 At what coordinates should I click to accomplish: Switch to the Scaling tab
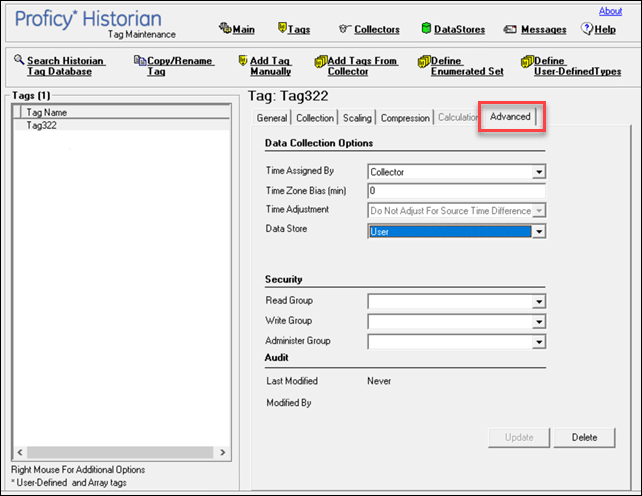point(357,118)
